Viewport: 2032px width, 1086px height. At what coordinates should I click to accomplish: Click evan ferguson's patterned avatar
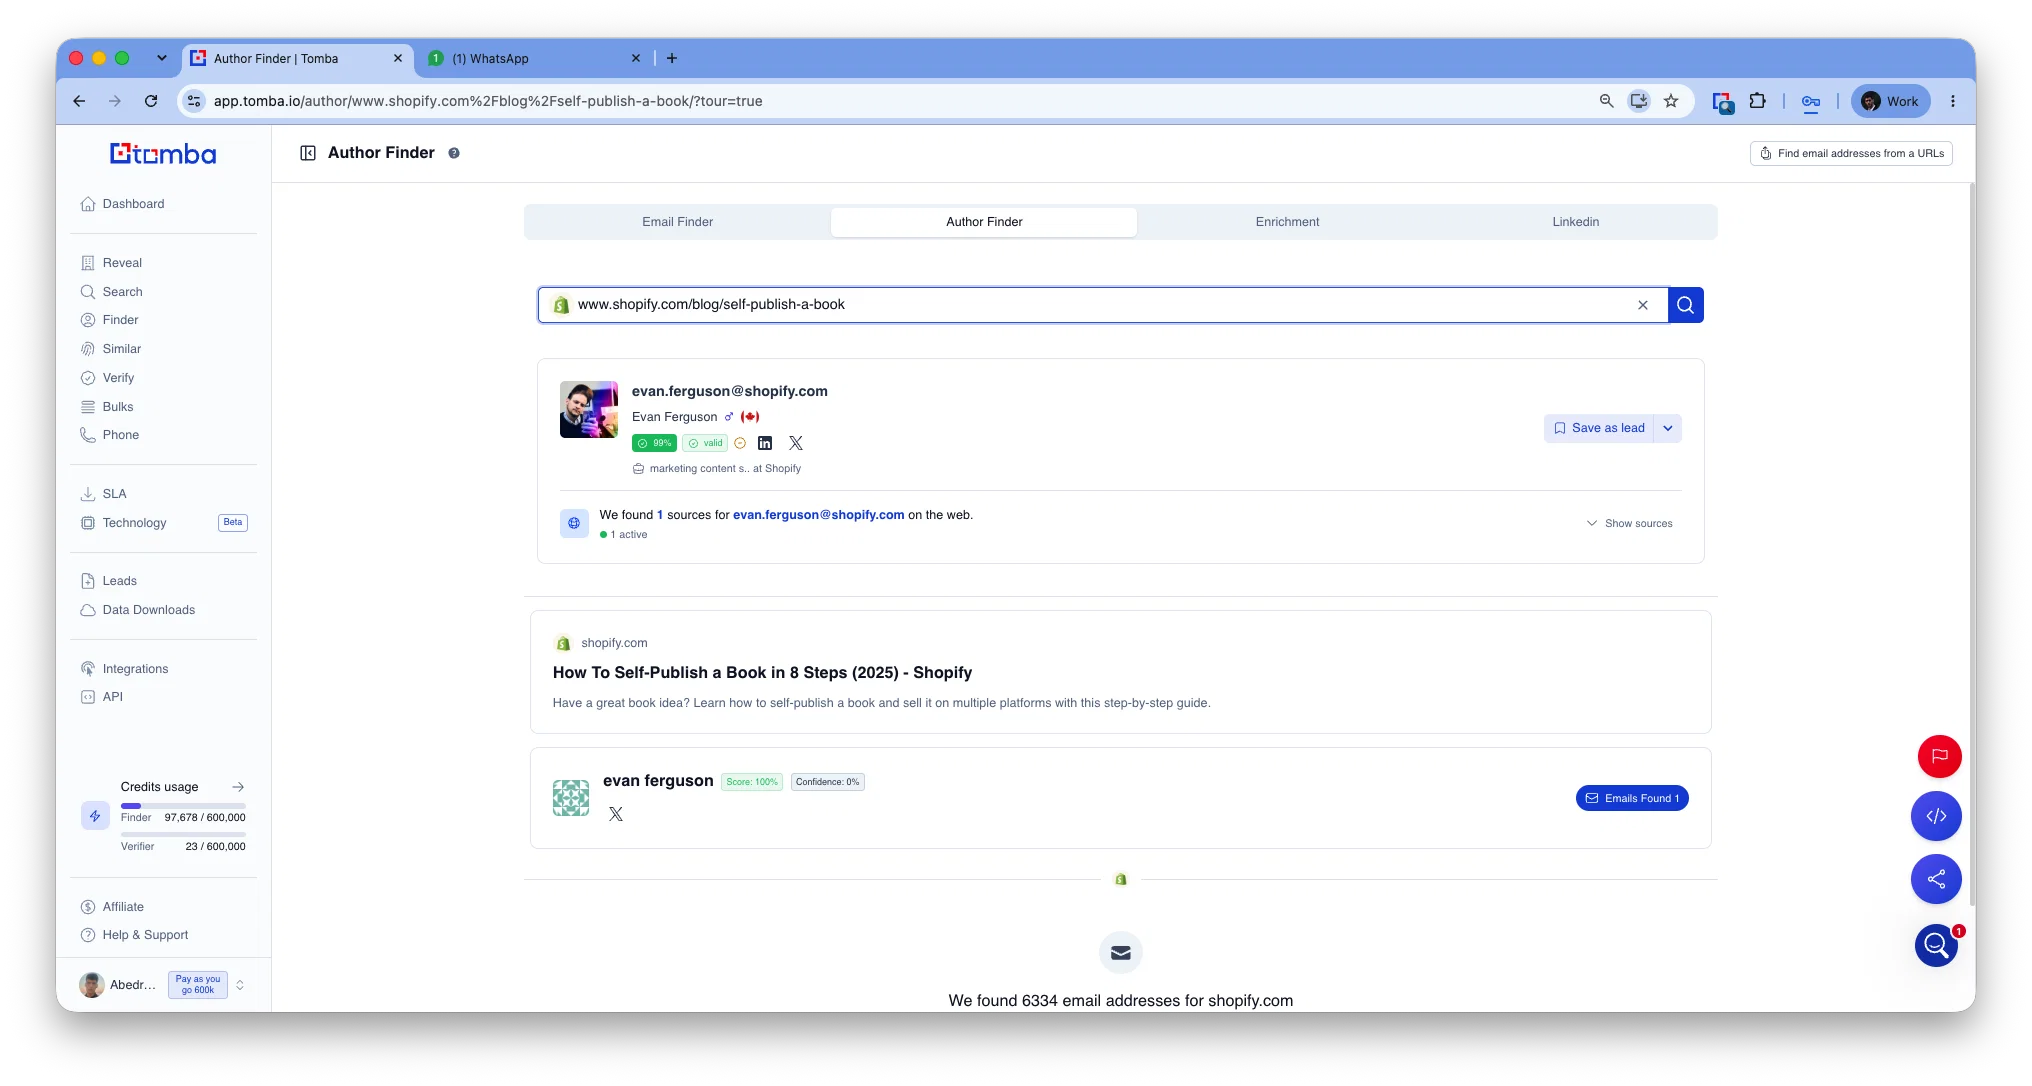pyautogui.click(x=571, y=798)
